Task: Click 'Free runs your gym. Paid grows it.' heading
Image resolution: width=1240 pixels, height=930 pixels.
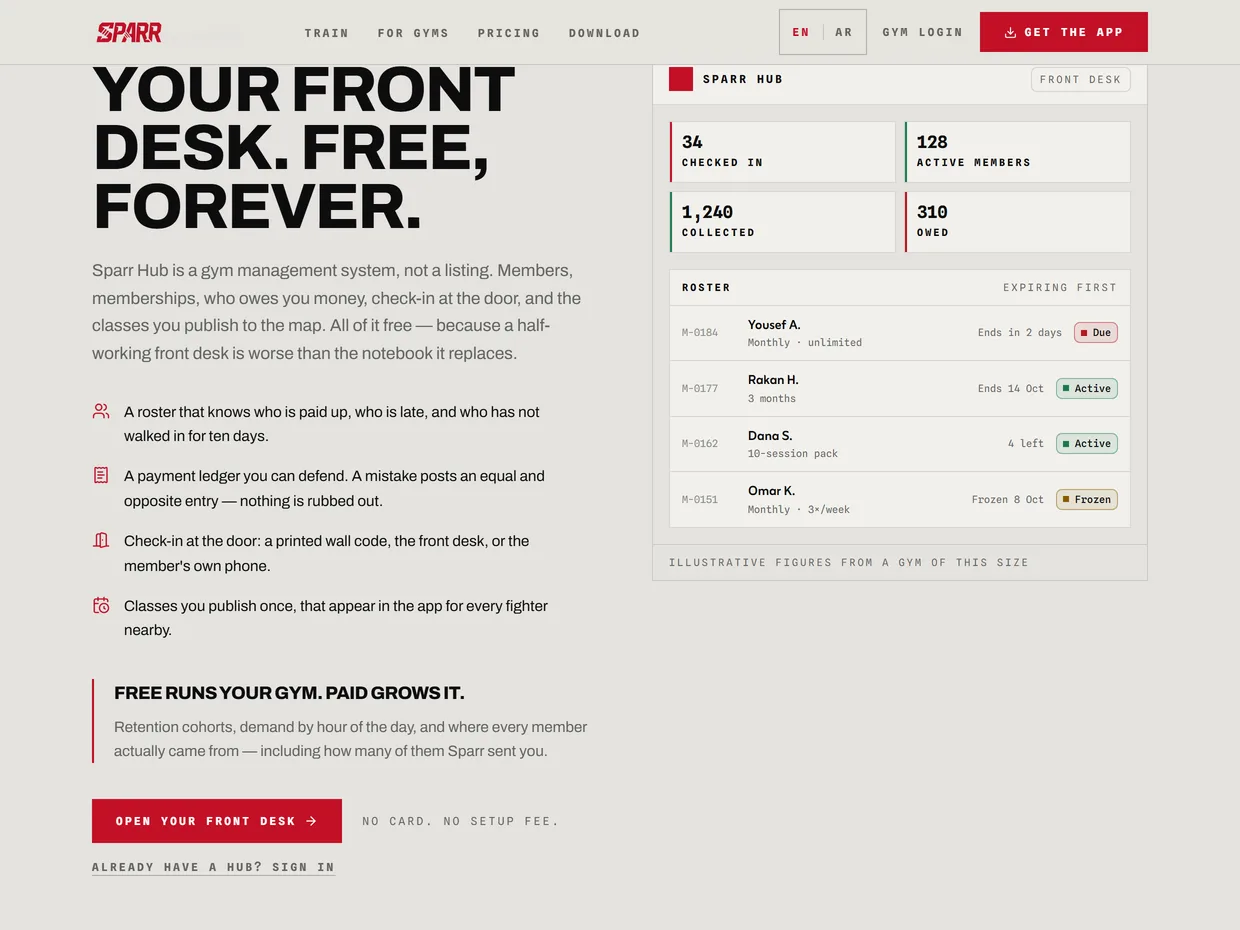Action: (289, 693)
